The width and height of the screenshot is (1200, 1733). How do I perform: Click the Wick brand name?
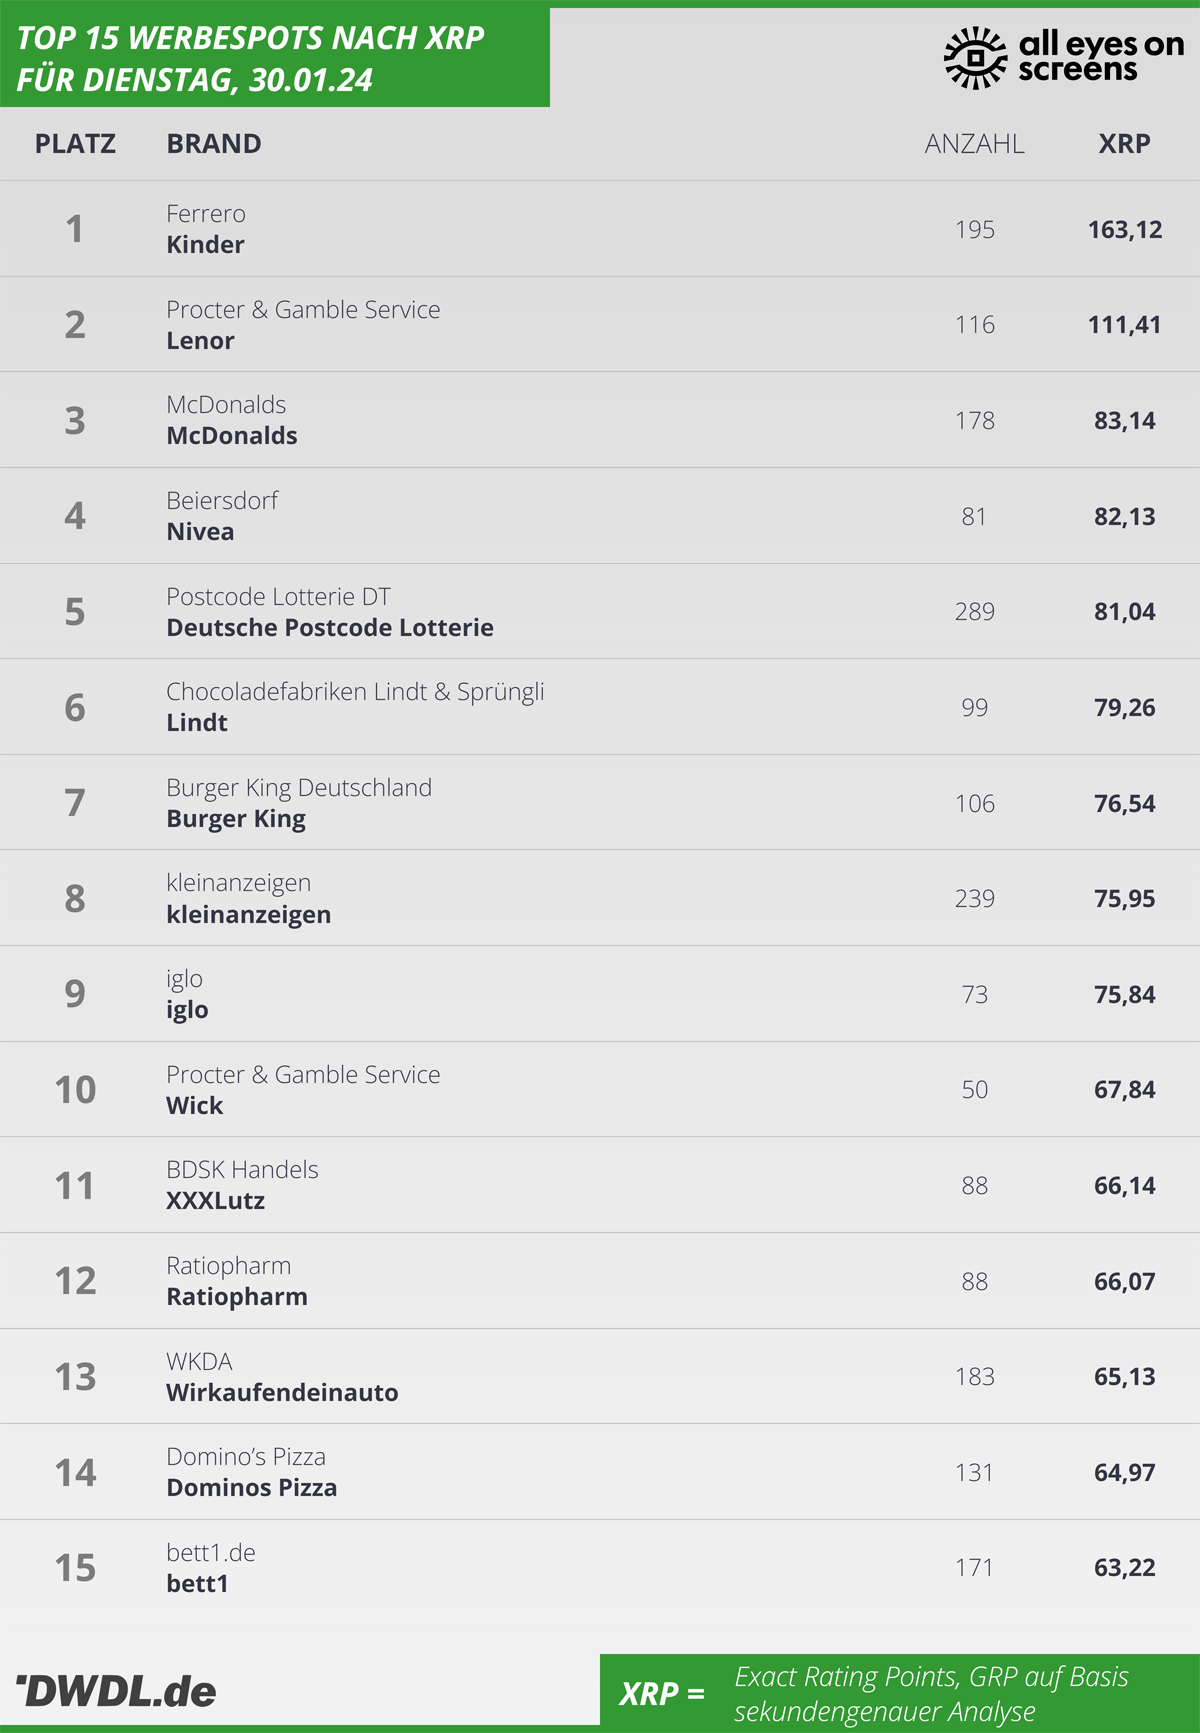[195, 1106]
